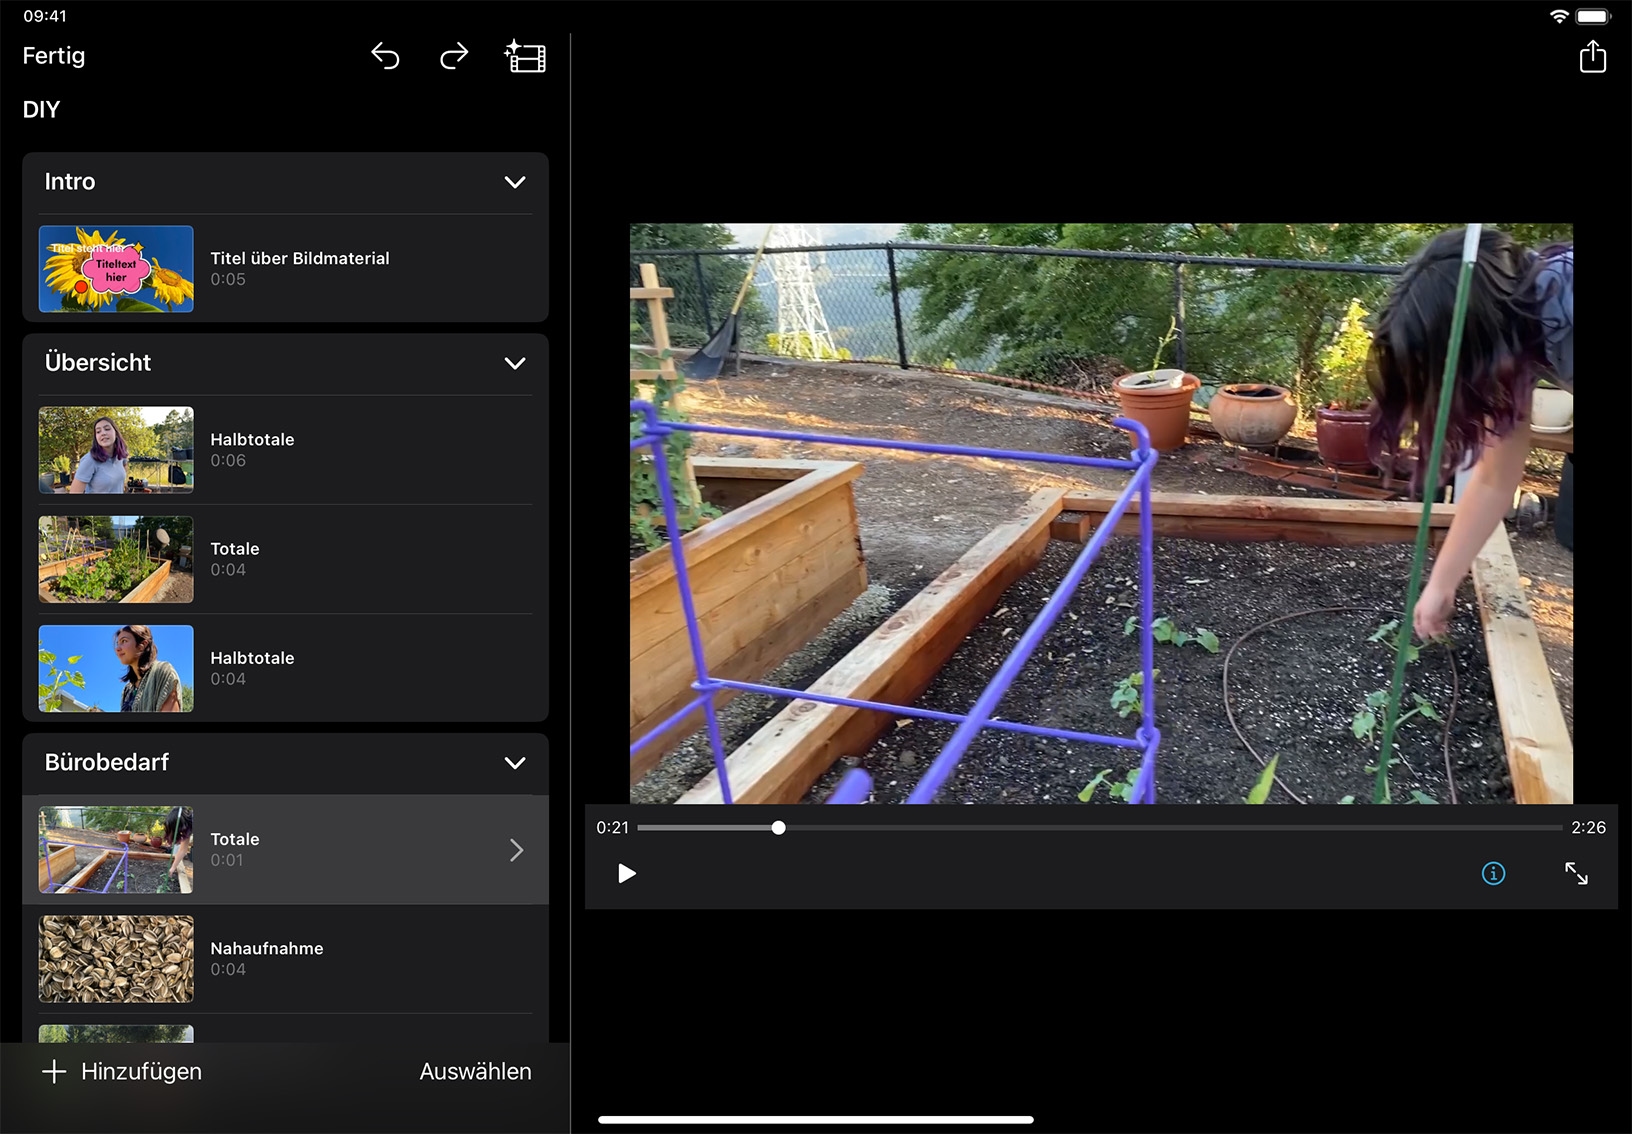Select the Totale 0:01 thumbnail in Bürobedarf
Image resolution: width=1632 pixels, height=1134 pixels.
(116, 850)
